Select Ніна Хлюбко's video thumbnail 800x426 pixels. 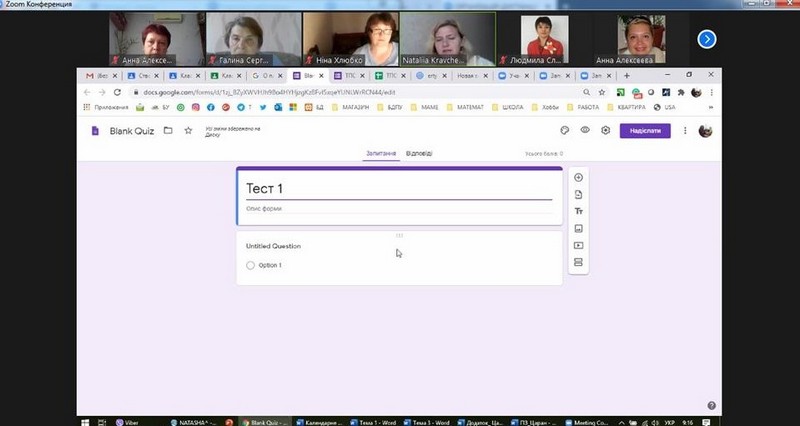pyautogui.click(x=350, y=39)
